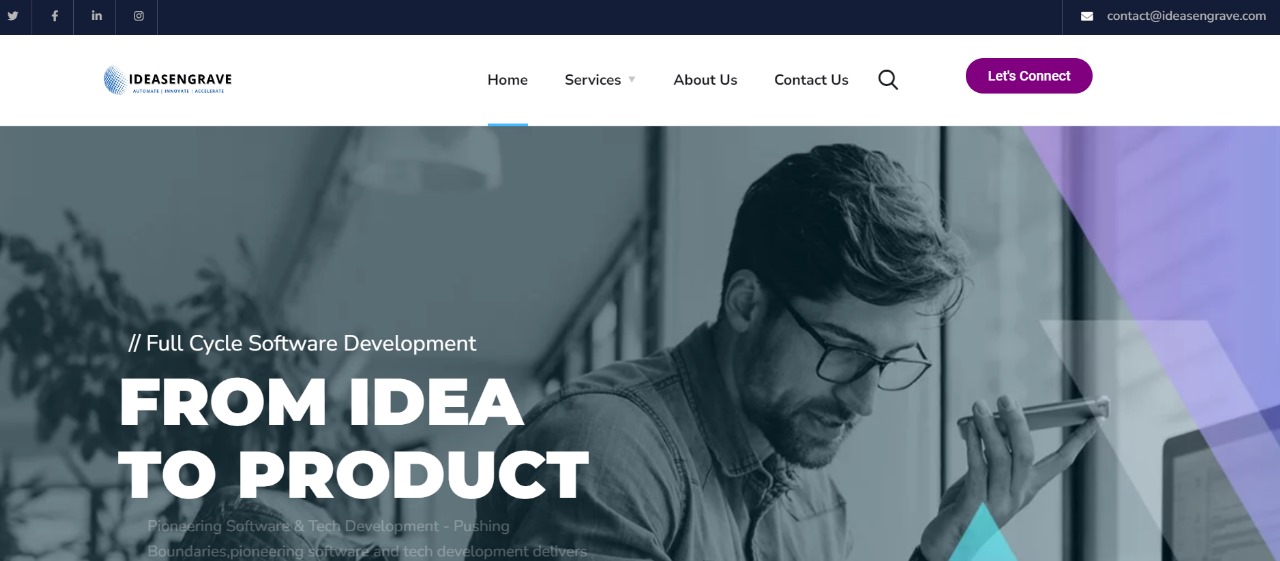Open the Facebook social icon
The width and height of the screenshot is (1280, 561).
point(55,16)
